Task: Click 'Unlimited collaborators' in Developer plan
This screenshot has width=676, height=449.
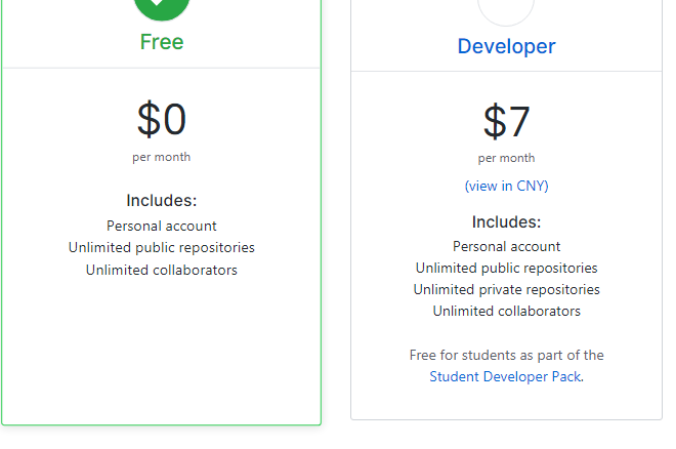Action: pos(507,311)
